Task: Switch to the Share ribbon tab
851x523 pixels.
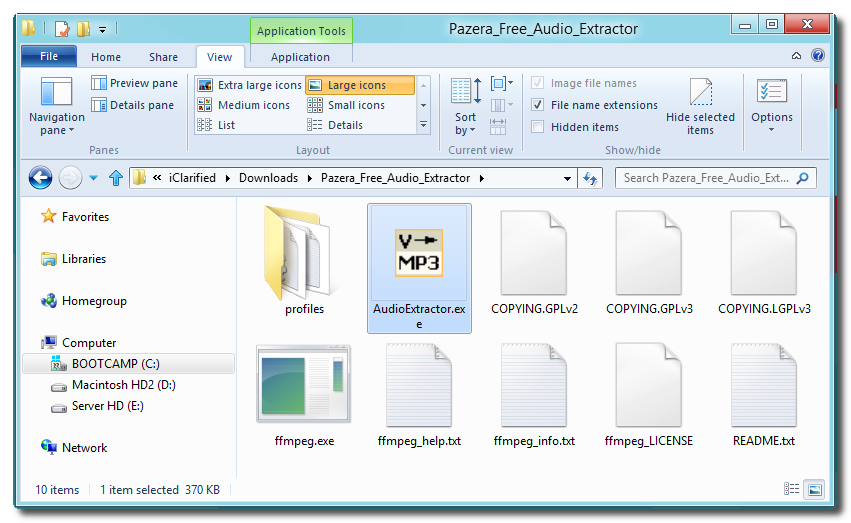Action: tap(163, 57)
